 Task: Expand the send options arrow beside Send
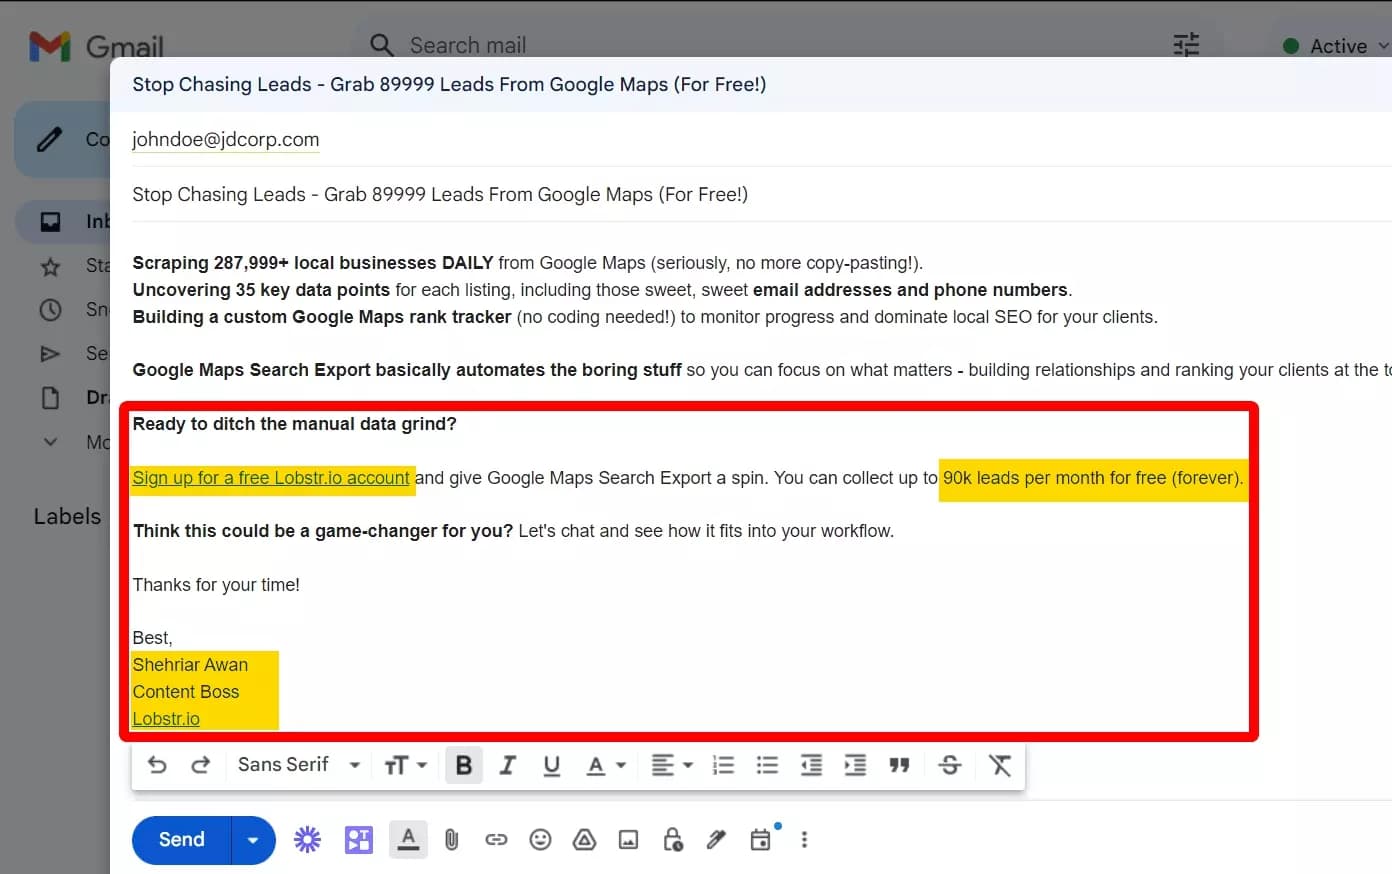coord(253,840)
